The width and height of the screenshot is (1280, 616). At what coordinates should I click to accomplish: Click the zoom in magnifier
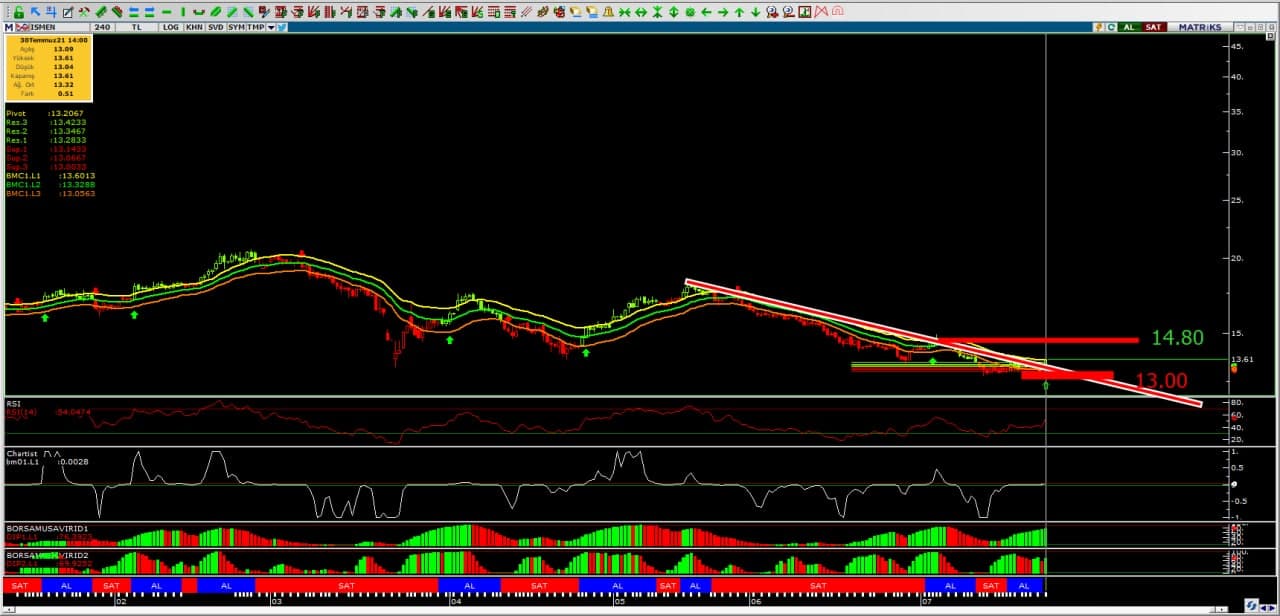[x=772, y=12]
